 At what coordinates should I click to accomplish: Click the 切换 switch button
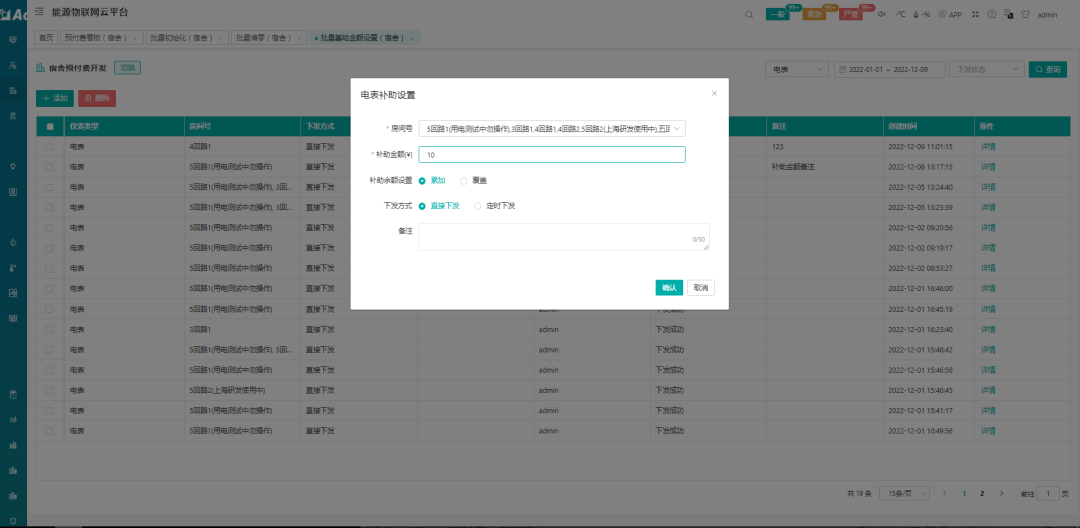(127, 67)
